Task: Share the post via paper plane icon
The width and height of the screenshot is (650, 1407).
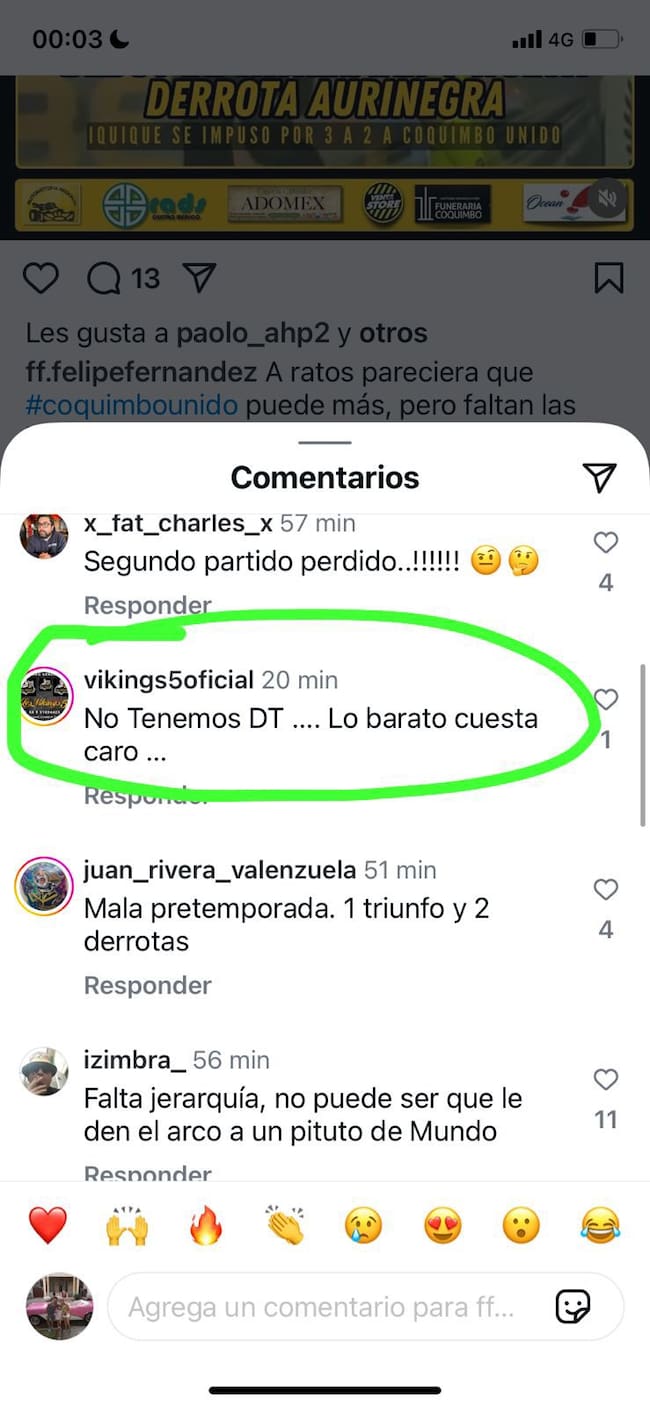Action: tap(199, 278)
